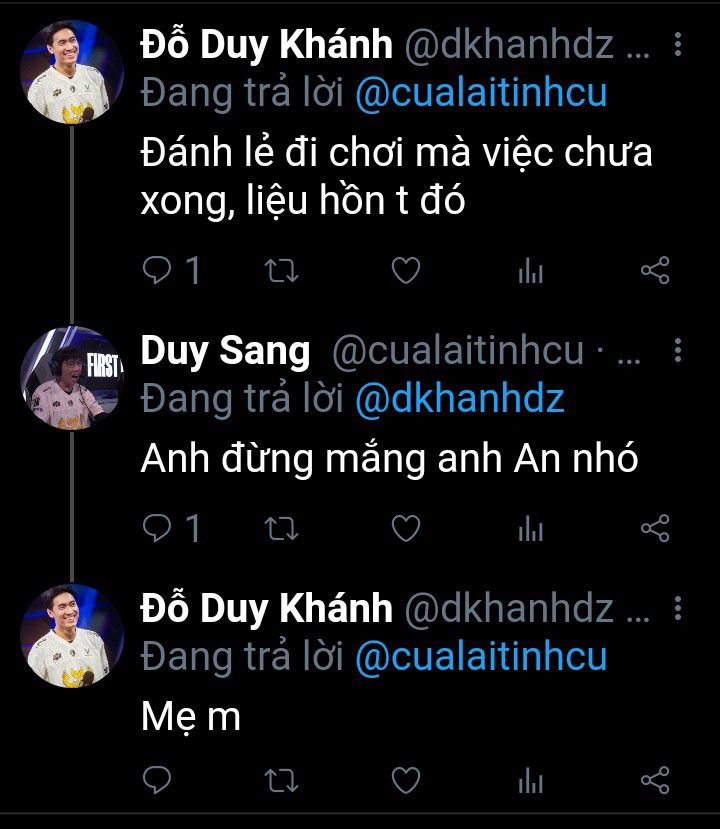Open Duy Sang's profile picture
The height and width of the screenshot is (829, 720).
(71, 376)
